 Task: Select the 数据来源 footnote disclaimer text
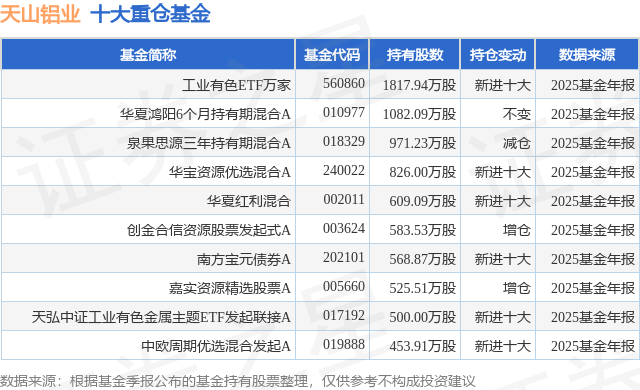[238, 381]
